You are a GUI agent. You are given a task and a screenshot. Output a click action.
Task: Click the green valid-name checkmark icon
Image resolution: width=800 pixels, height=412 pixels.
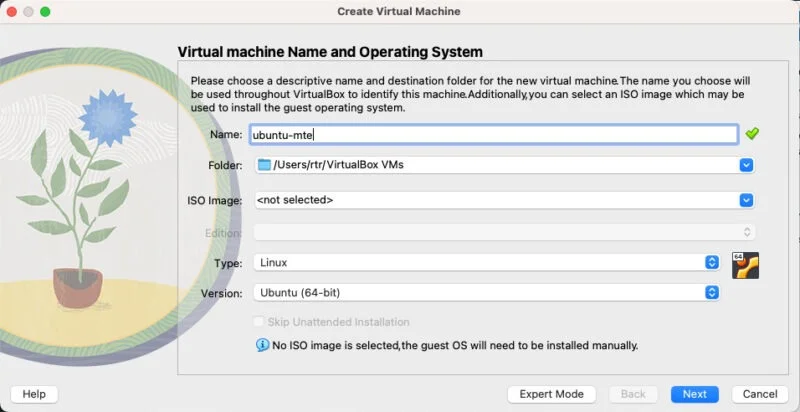[752, 134]
